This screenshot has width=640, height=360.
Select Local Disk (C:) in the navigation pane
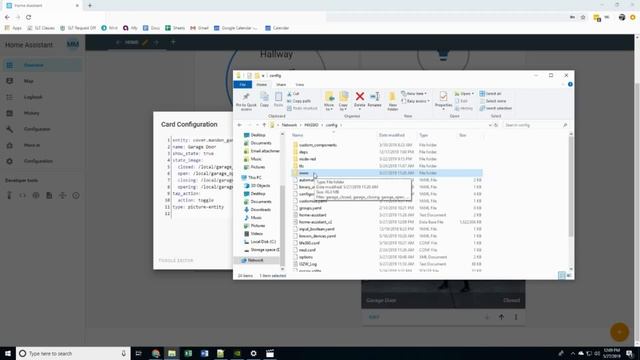tap(263, 242)
